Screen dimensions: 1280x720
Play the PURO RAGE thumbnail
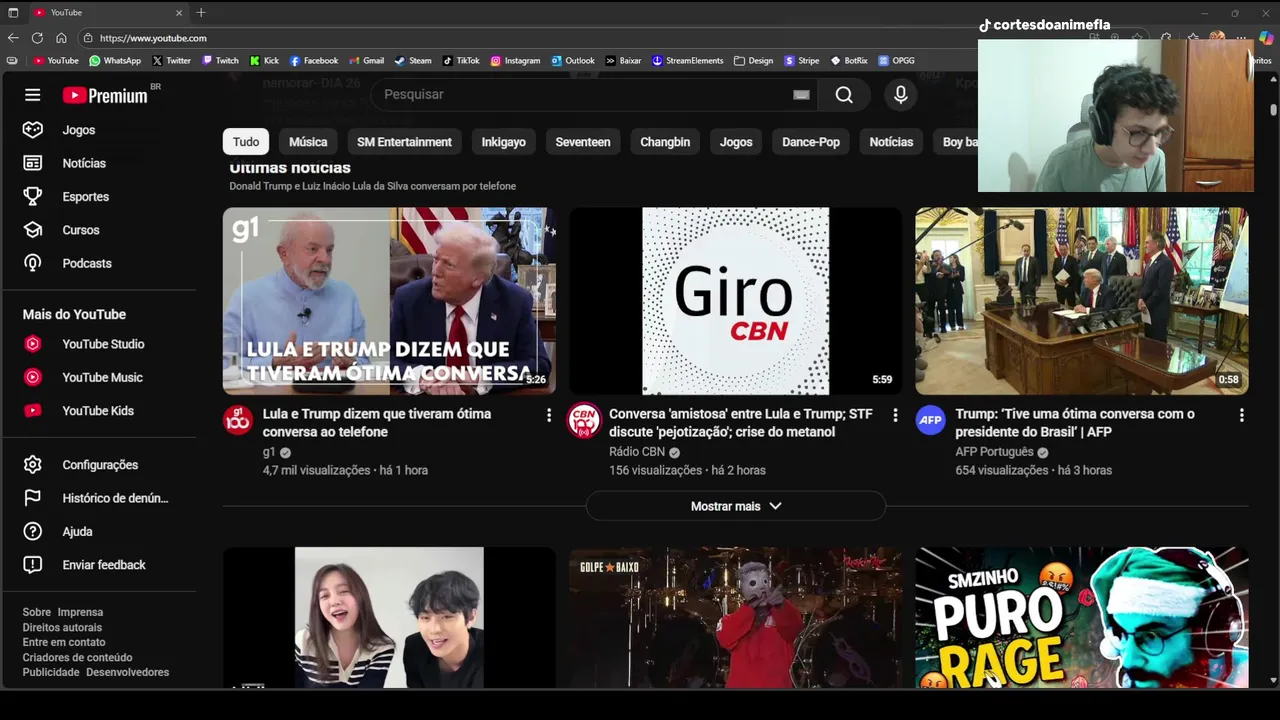1082,617
